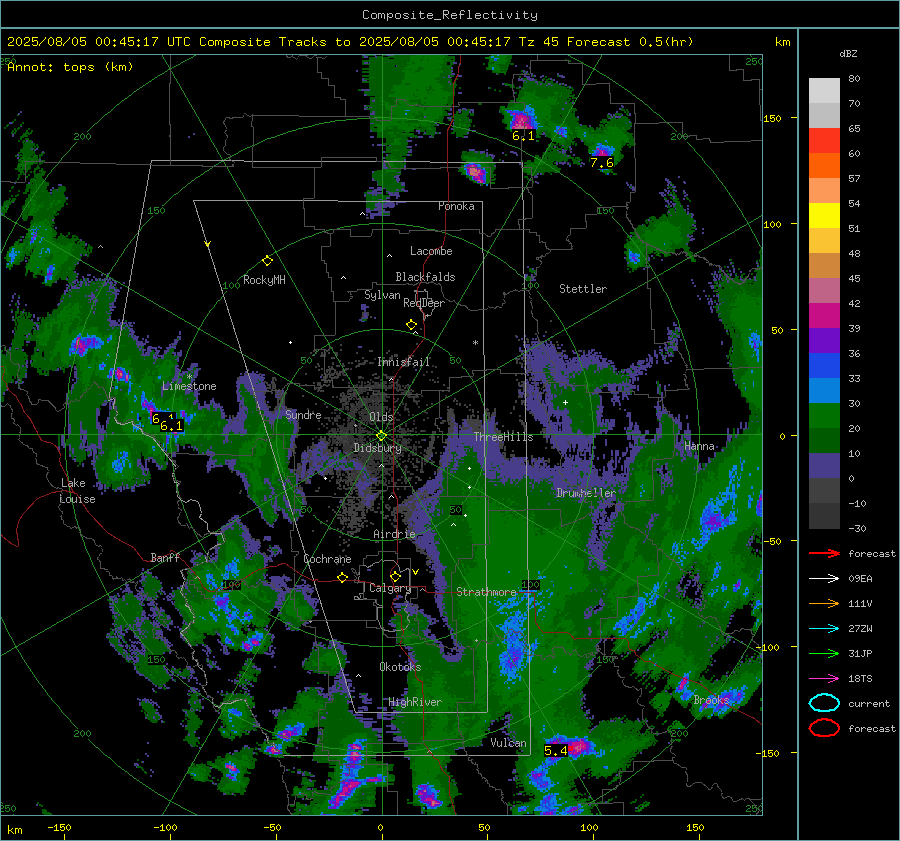This screenshot has height=841, width=900.
Task: Click the UTC Composite Tracks timestamp header
Action: pos(350,41)
